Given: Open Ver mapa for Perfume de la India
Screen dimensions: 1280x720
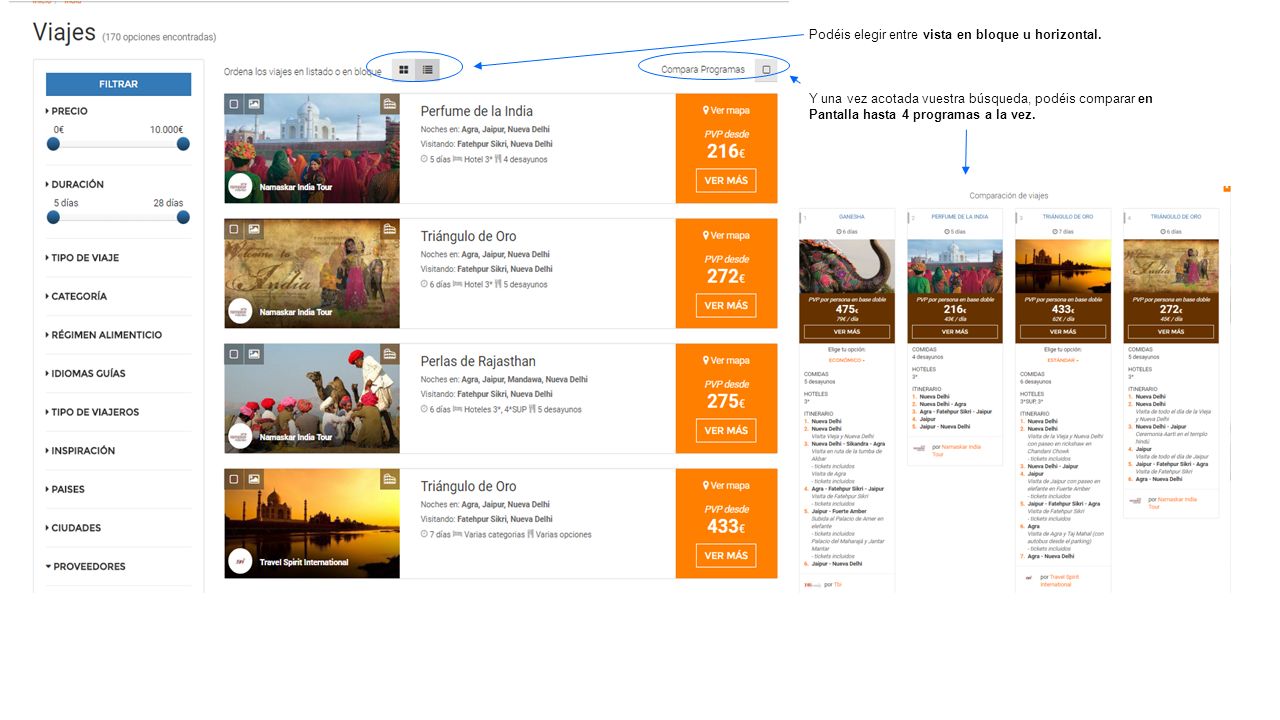Looking at the screenshot, I should tap(726, 111).
